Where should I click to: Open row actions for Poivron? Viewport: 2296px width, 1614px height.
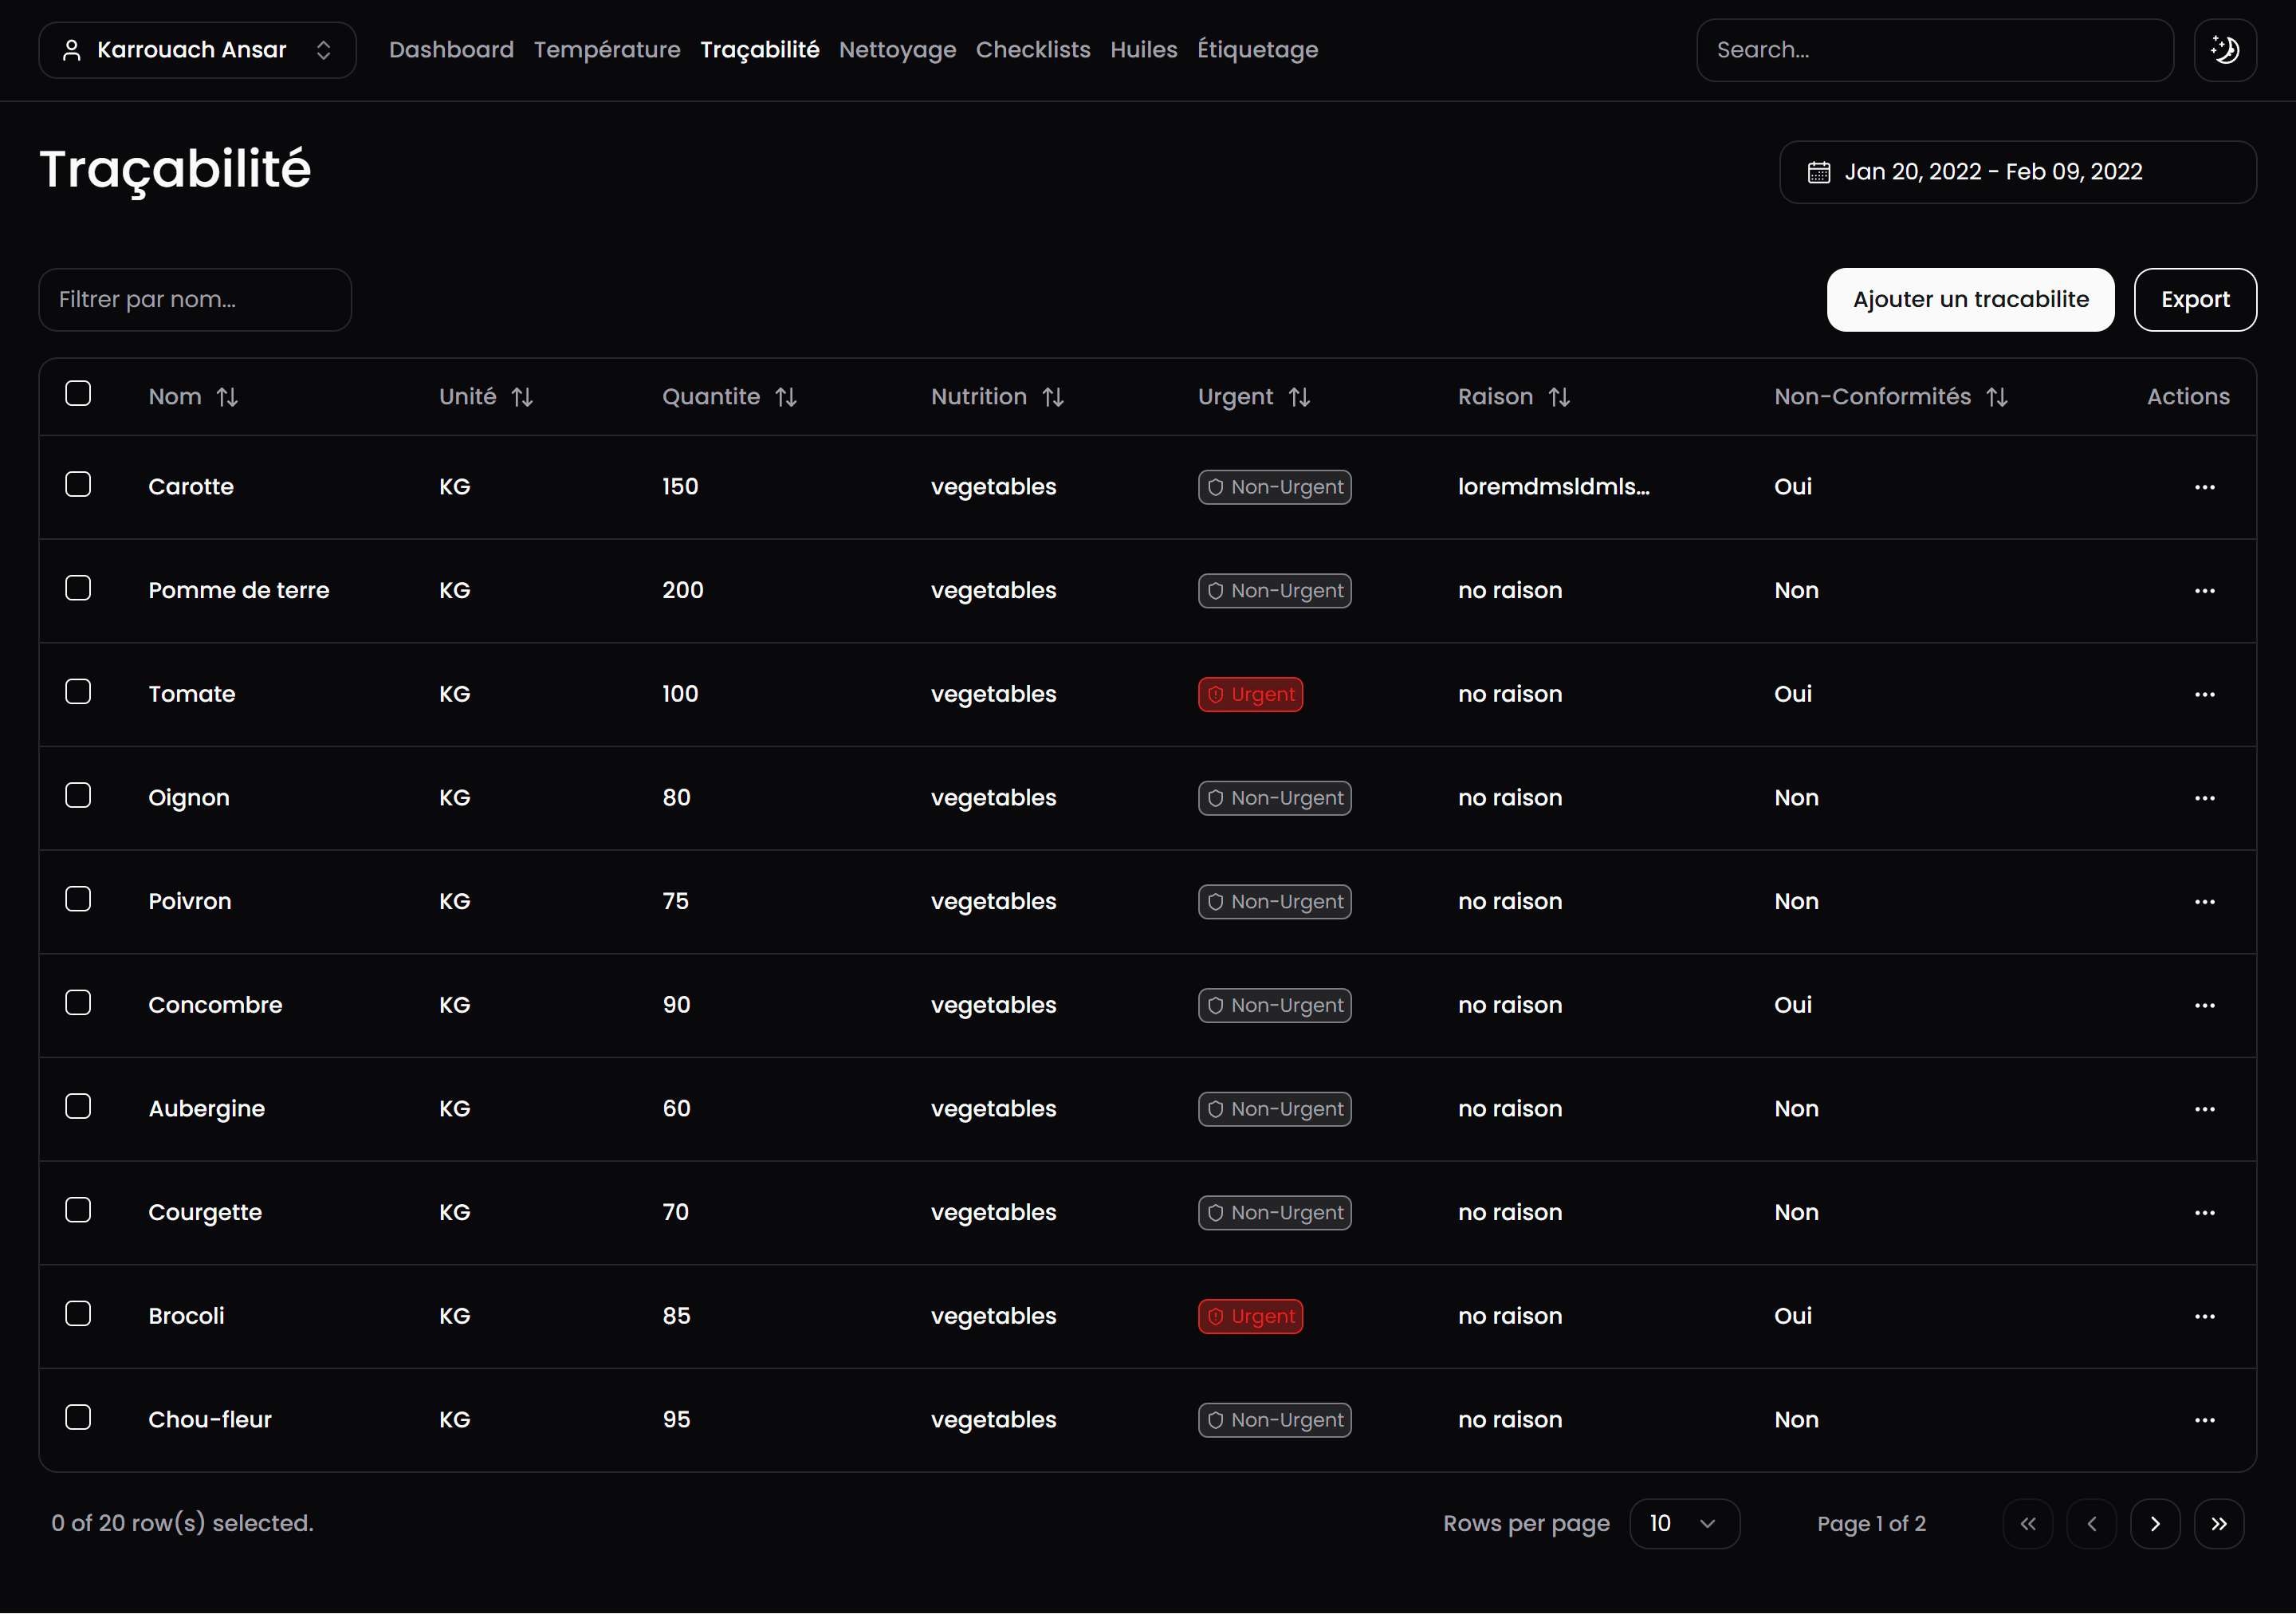point(2204,902)
